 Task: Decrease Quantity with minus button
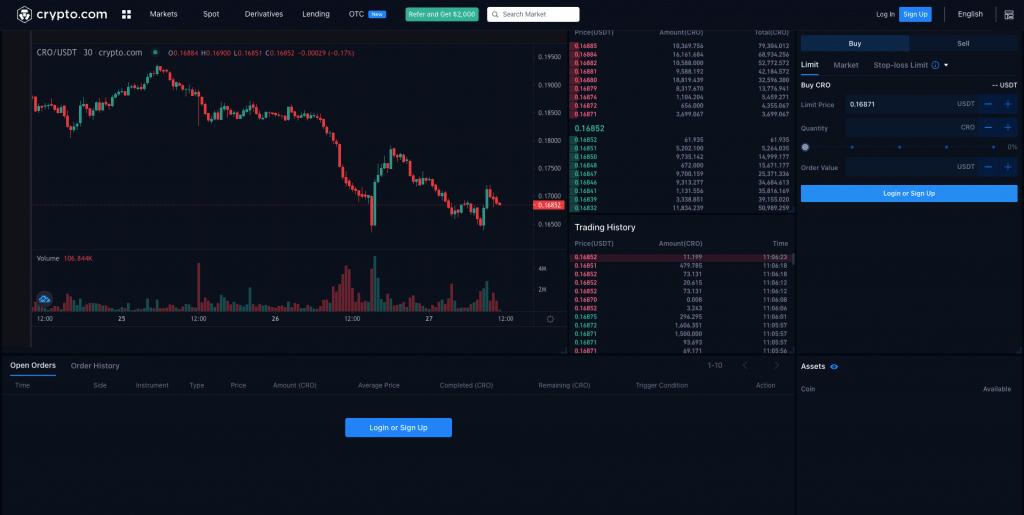point(988,128)
